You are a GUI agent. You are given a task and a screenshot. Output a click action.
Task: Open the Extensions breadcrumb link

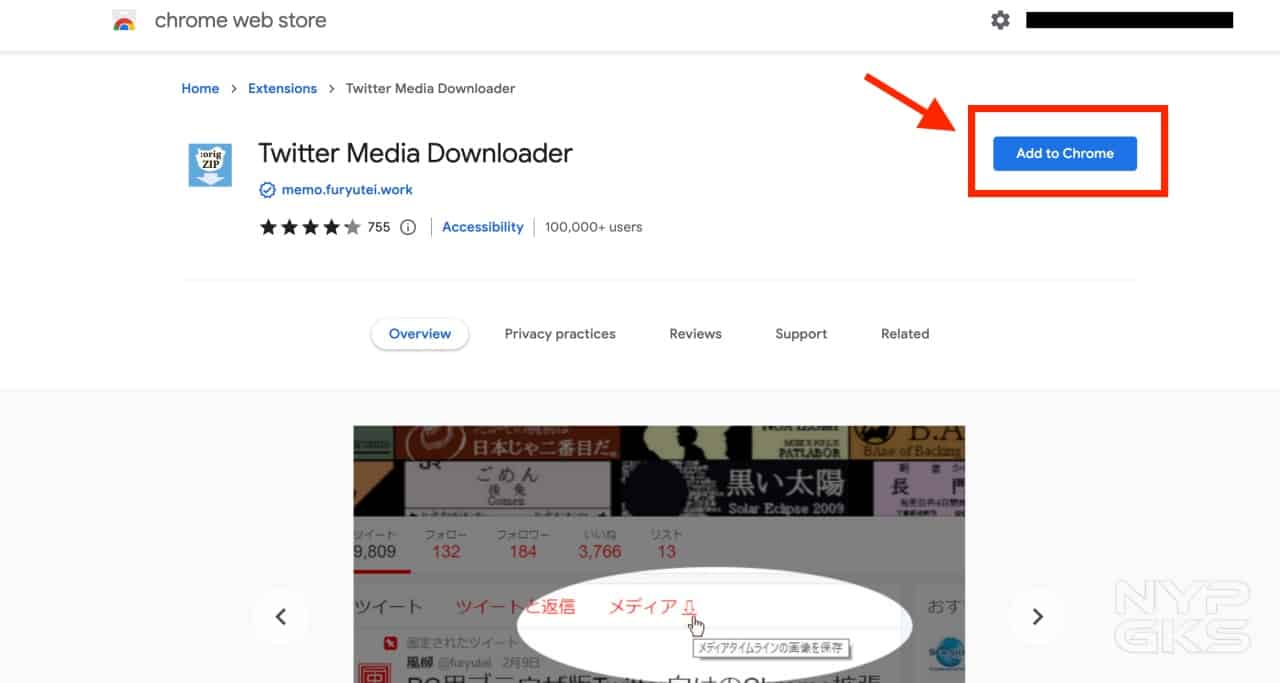pyautogui.click(x=282, y=88)
